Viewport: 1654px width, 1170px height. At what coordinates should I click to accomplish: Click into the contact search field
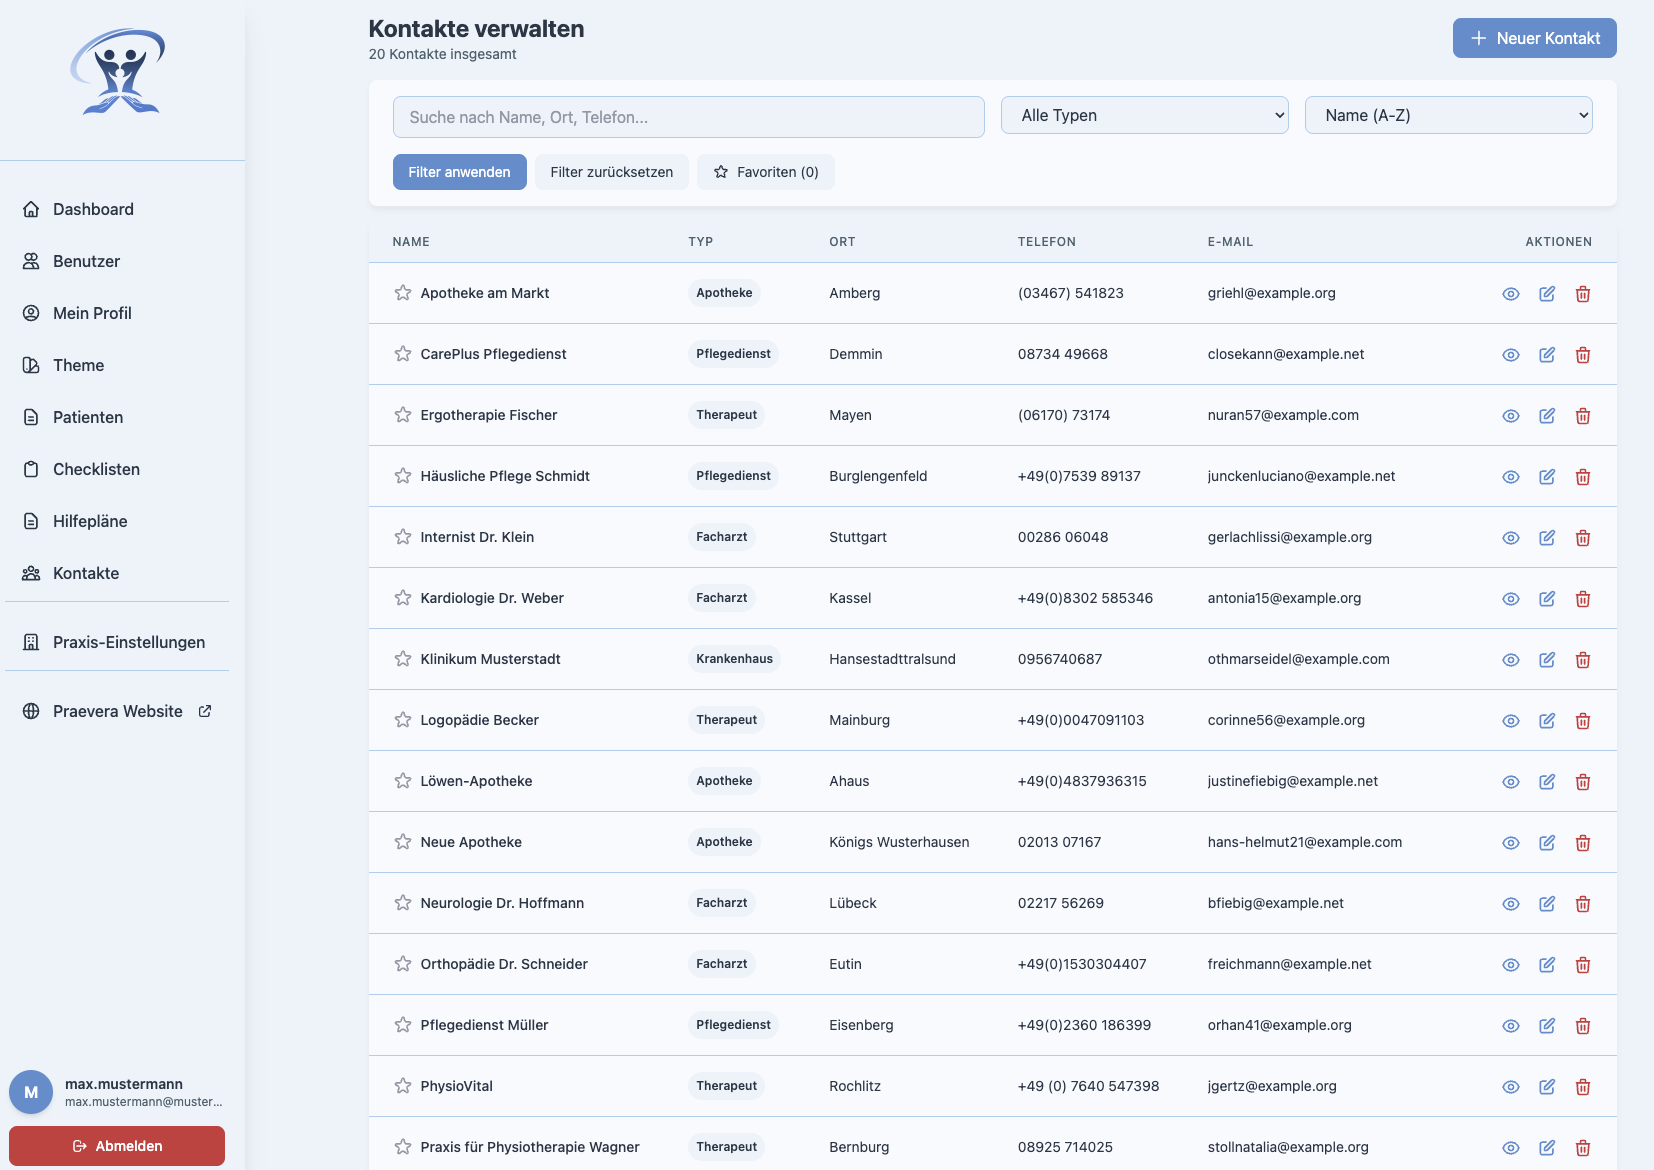(688, 117)
